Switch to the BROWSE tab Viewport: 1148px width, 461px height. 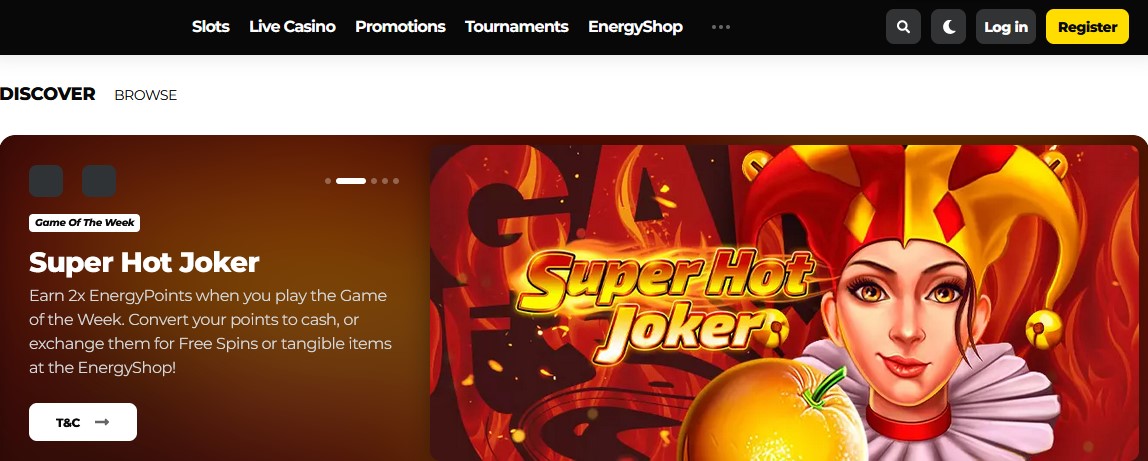[146, 95]
